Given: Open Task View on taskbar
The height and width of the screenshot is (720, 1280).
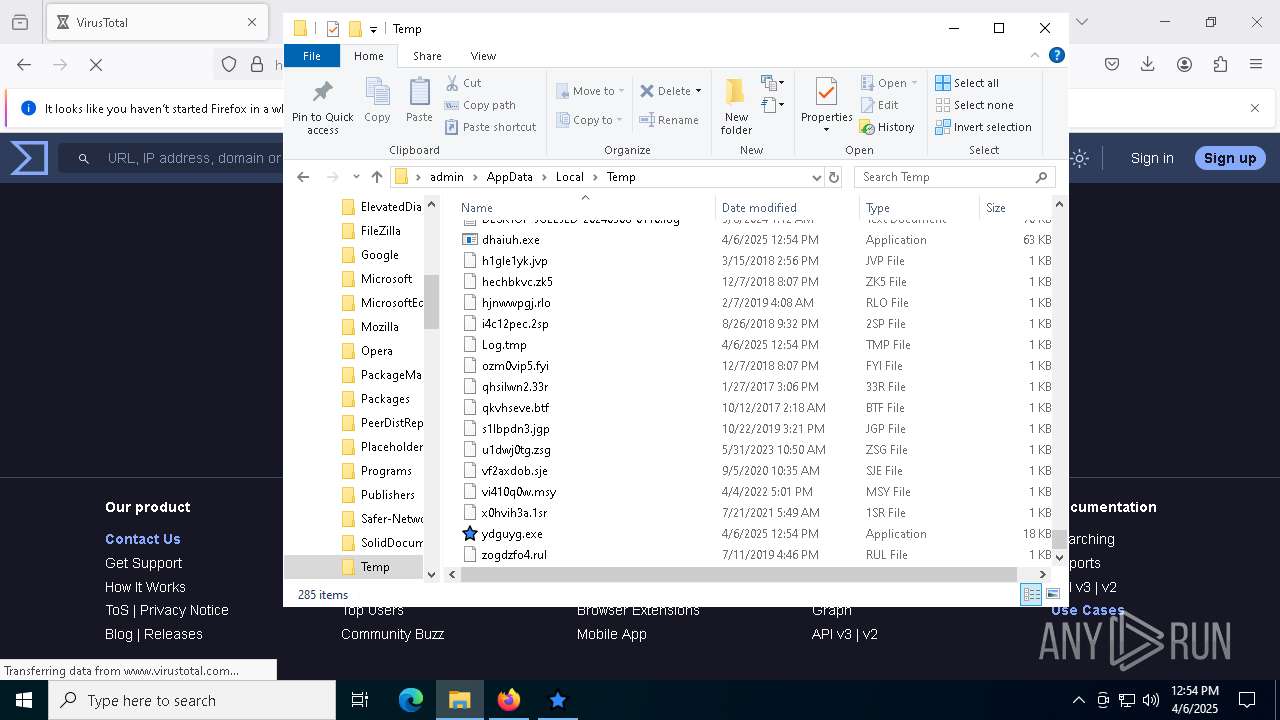Looking at the screenshot, I should point(360,700).
